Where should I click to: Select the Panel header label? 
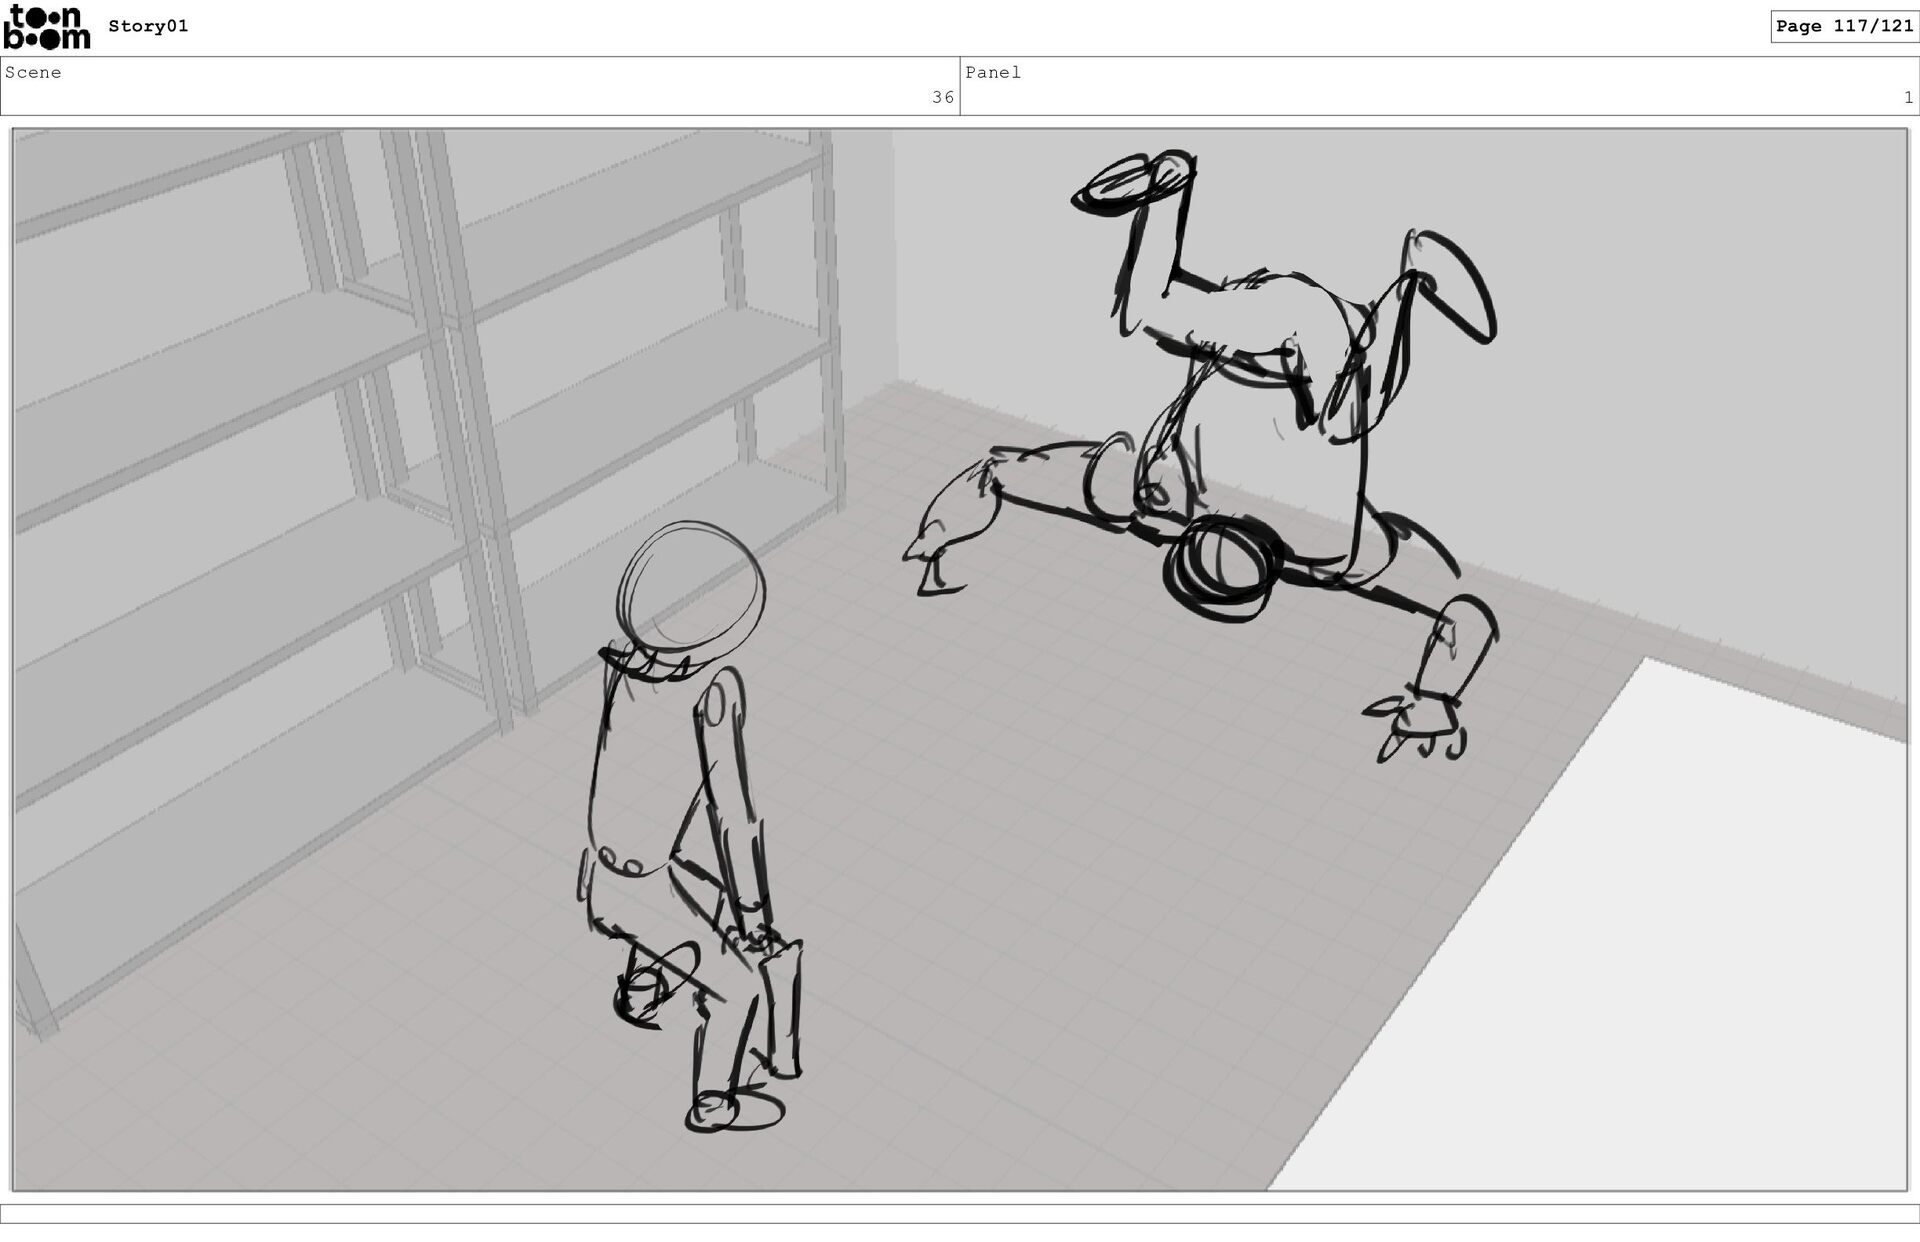[993, 73]
